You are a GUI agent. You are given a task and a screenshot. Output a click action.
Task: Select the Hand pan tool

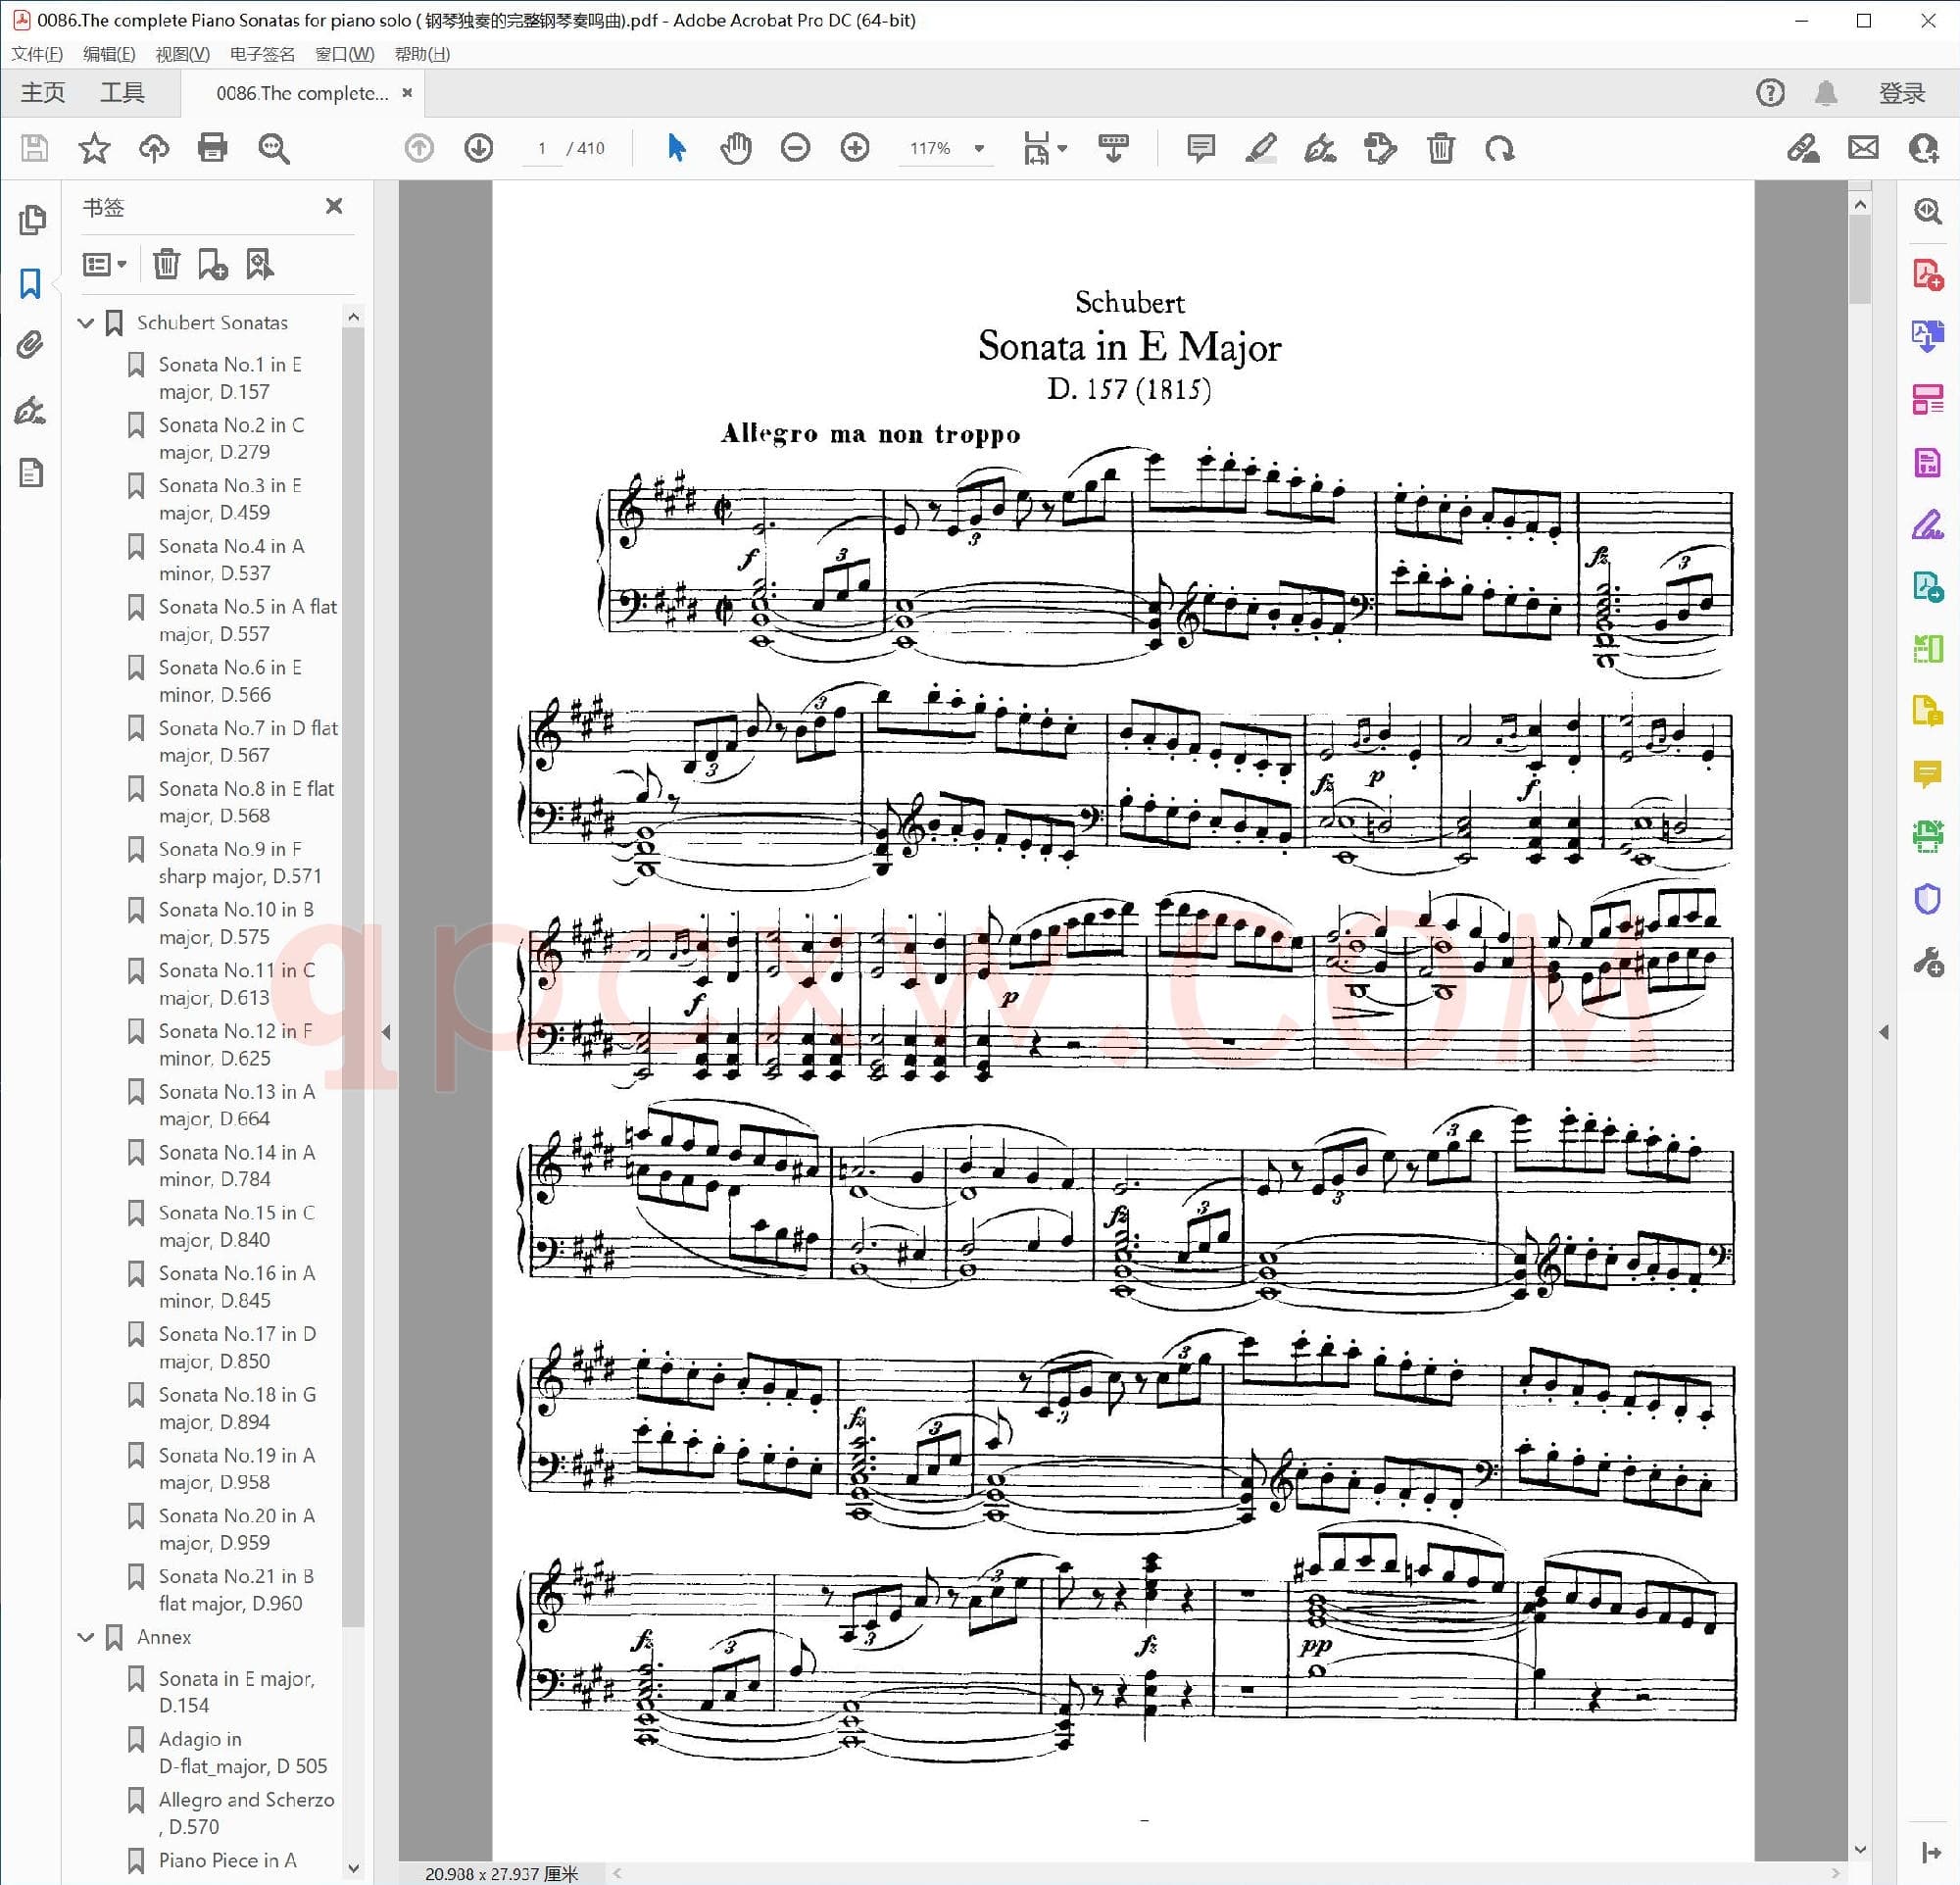(x=735, y=149)
